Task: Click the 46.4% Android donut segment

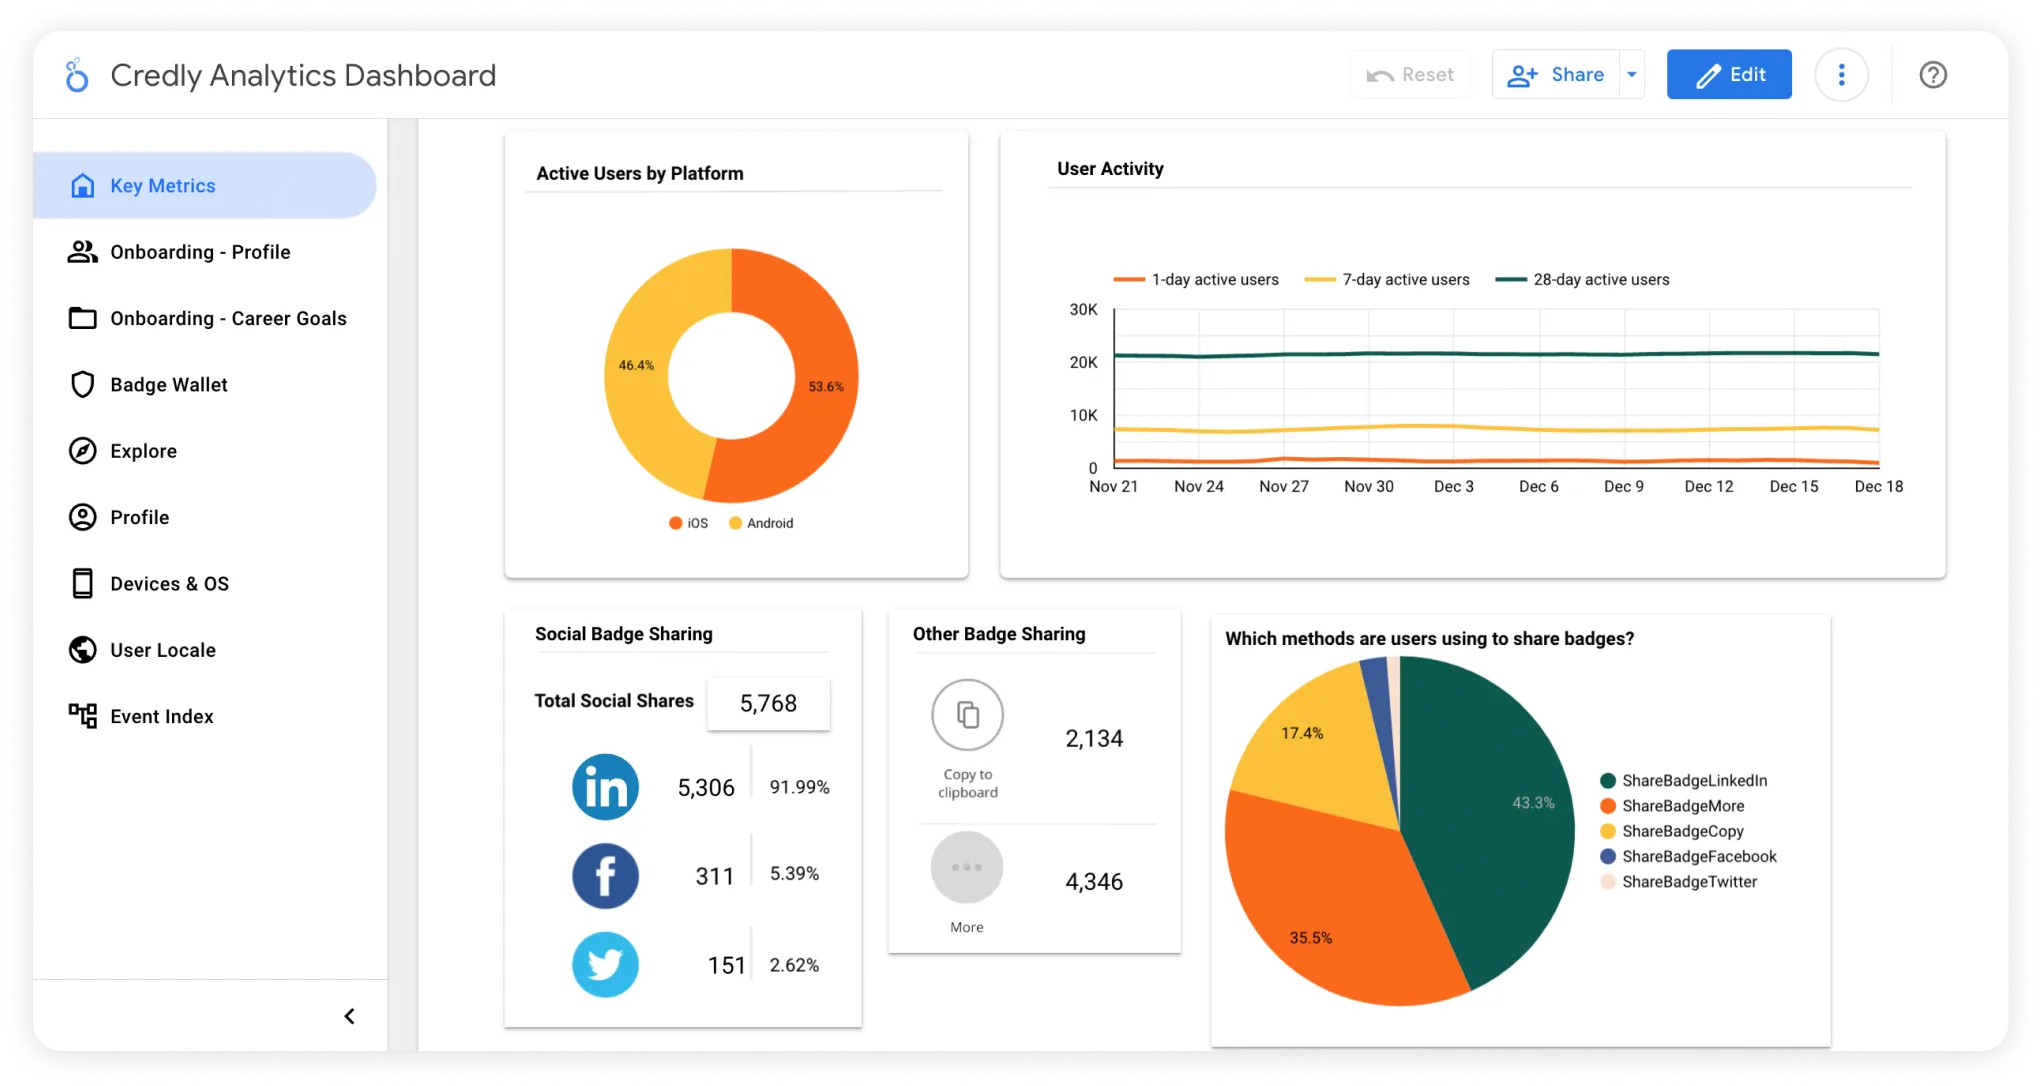Action: tap(636, 366)
